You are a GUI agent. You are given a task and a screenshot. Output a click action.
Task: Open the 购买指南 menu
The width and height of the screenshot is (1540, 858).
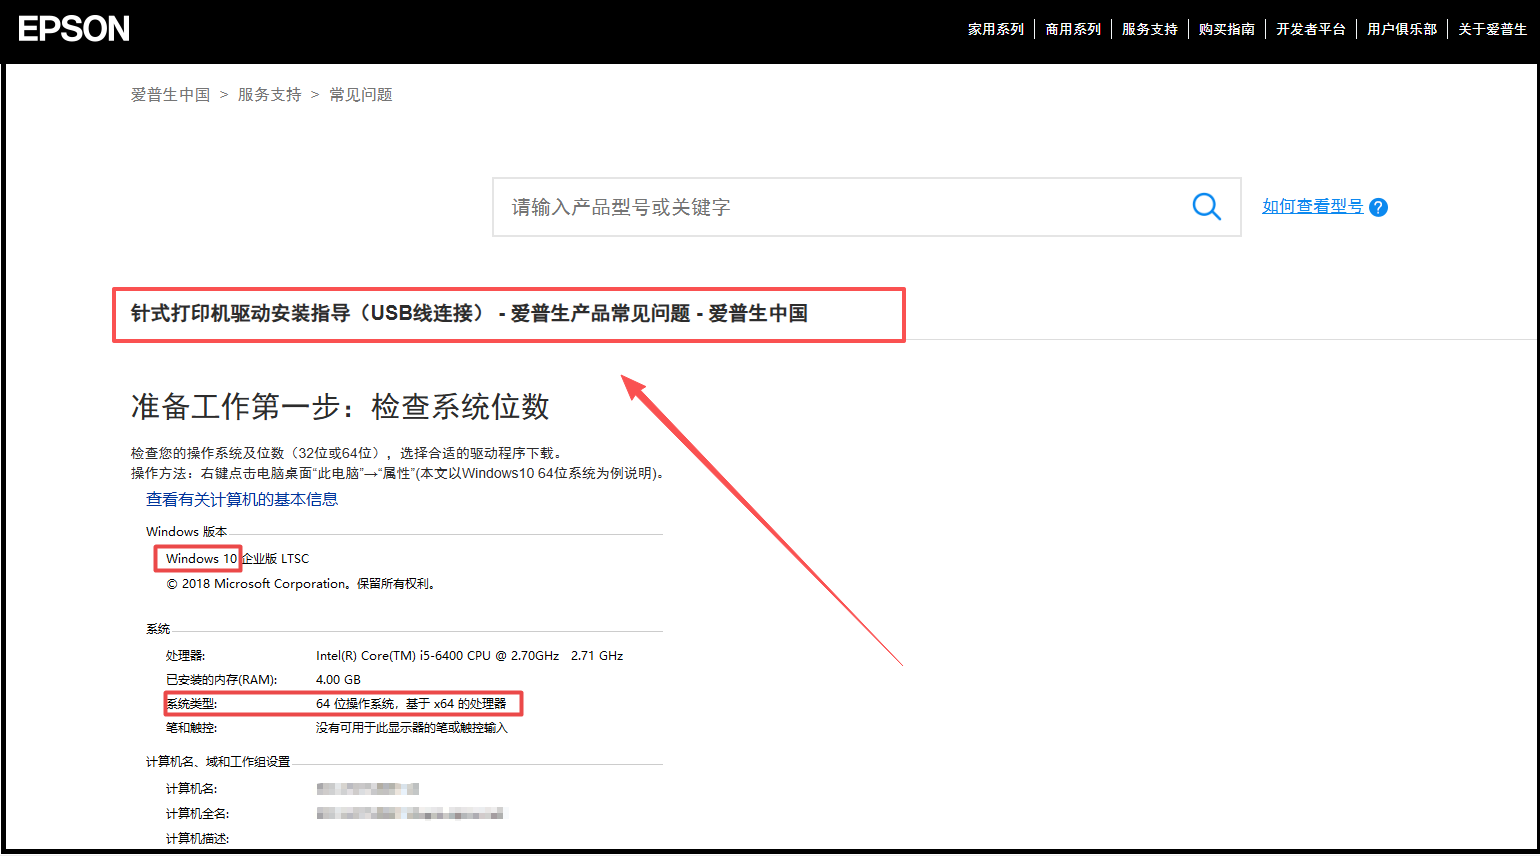click(x=1227, y=29)
